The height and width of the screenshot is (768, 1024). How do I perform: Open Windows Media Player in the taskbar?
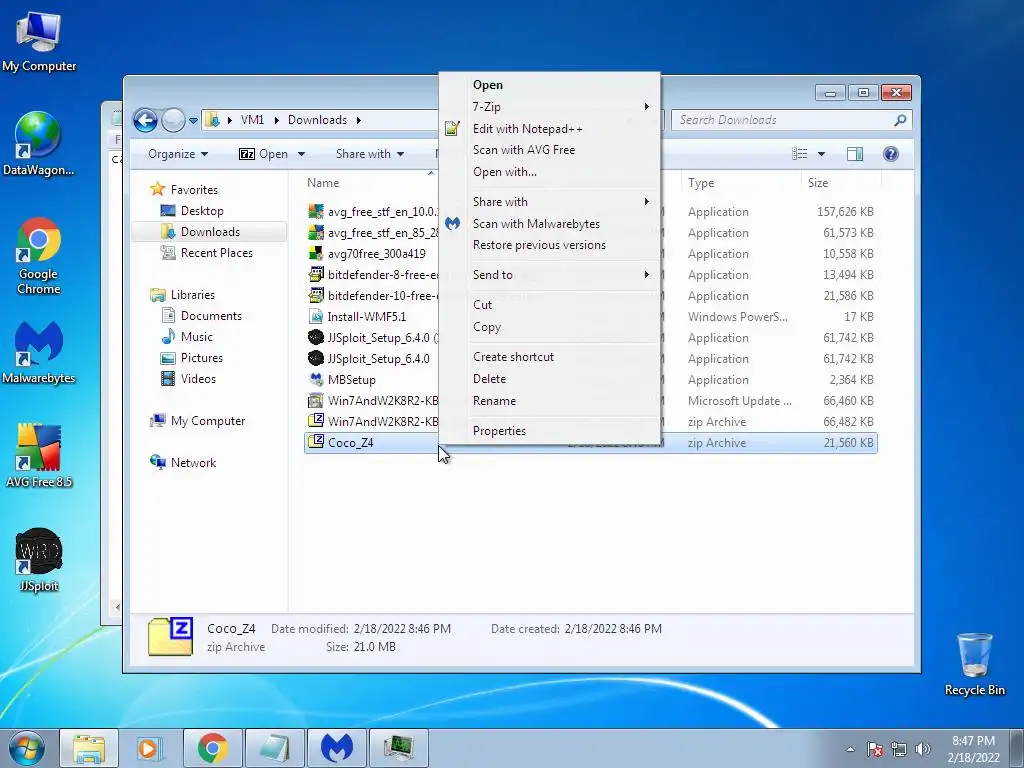[149, 748]
